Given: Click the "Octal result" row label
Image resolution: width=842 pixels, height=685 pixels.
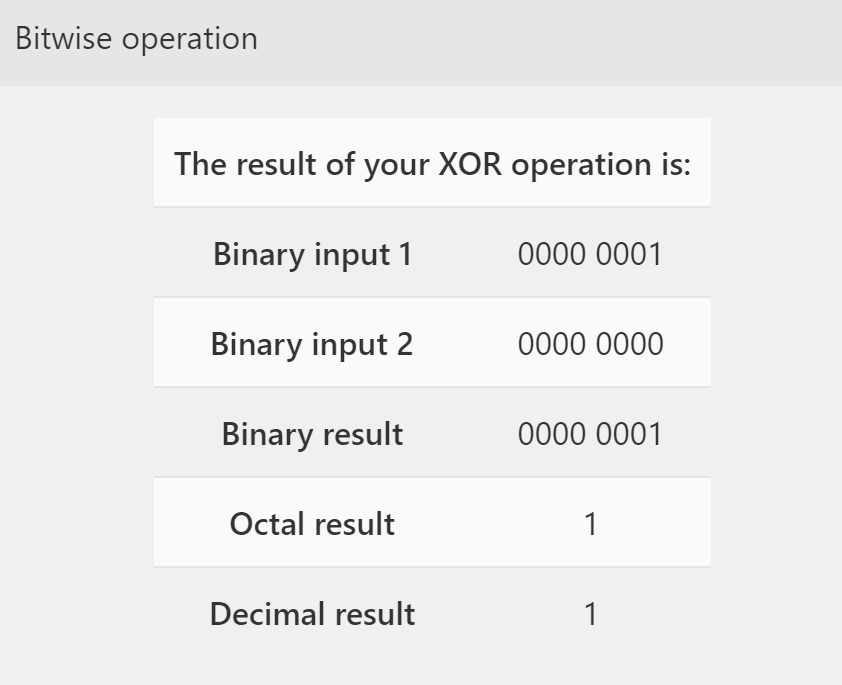Looking at the screenshot, I should point(312,524).
